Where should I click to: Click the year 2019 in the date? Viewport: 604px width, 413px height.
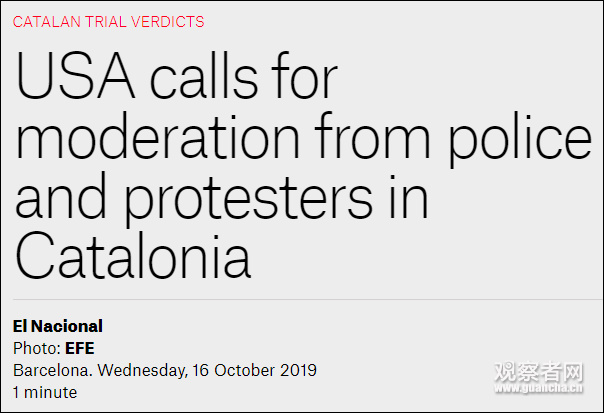297,370
